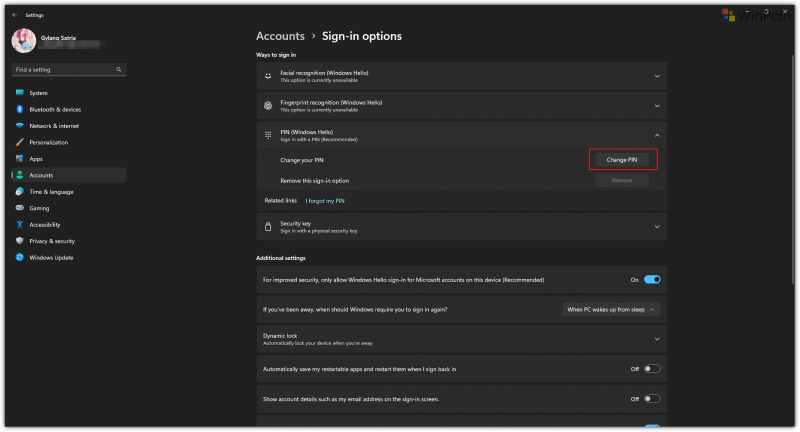This screenshot has height=432, width=800.
Task: Click the Windows Update sync icon
Action: point(19,258)
